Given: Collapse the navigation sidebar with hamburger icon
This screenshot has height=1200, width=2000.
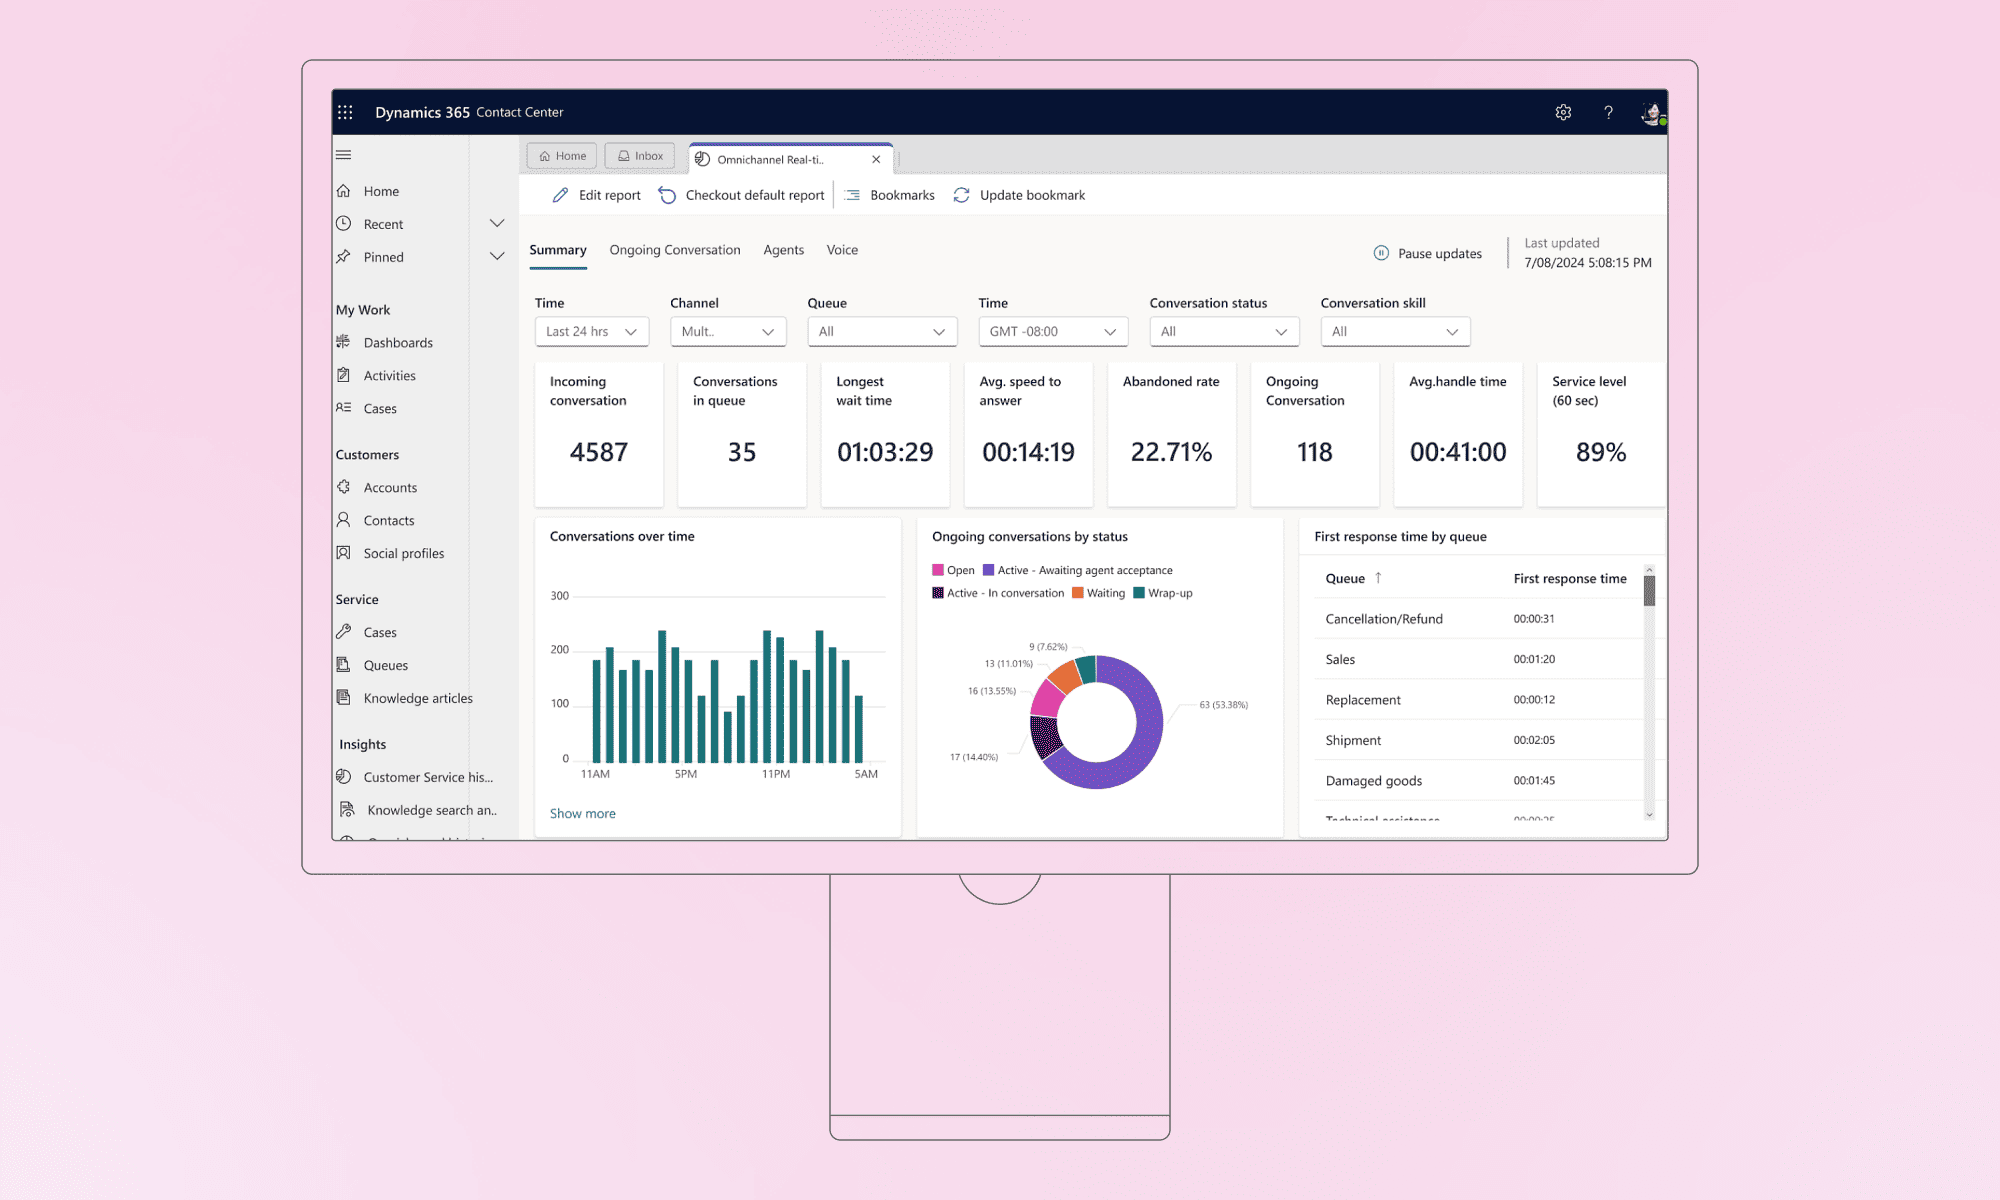Looking at the screenshot, I should point(343,154).
